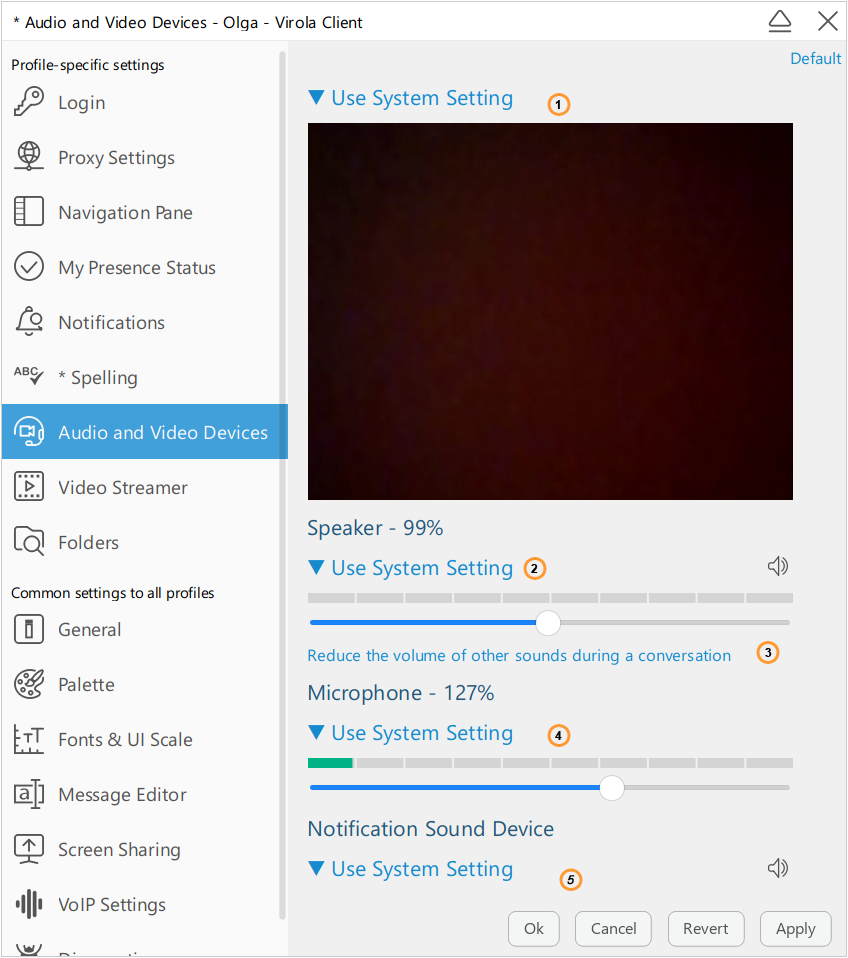Open the Notifications bell settings
The image size is (848, 958).
30,322
